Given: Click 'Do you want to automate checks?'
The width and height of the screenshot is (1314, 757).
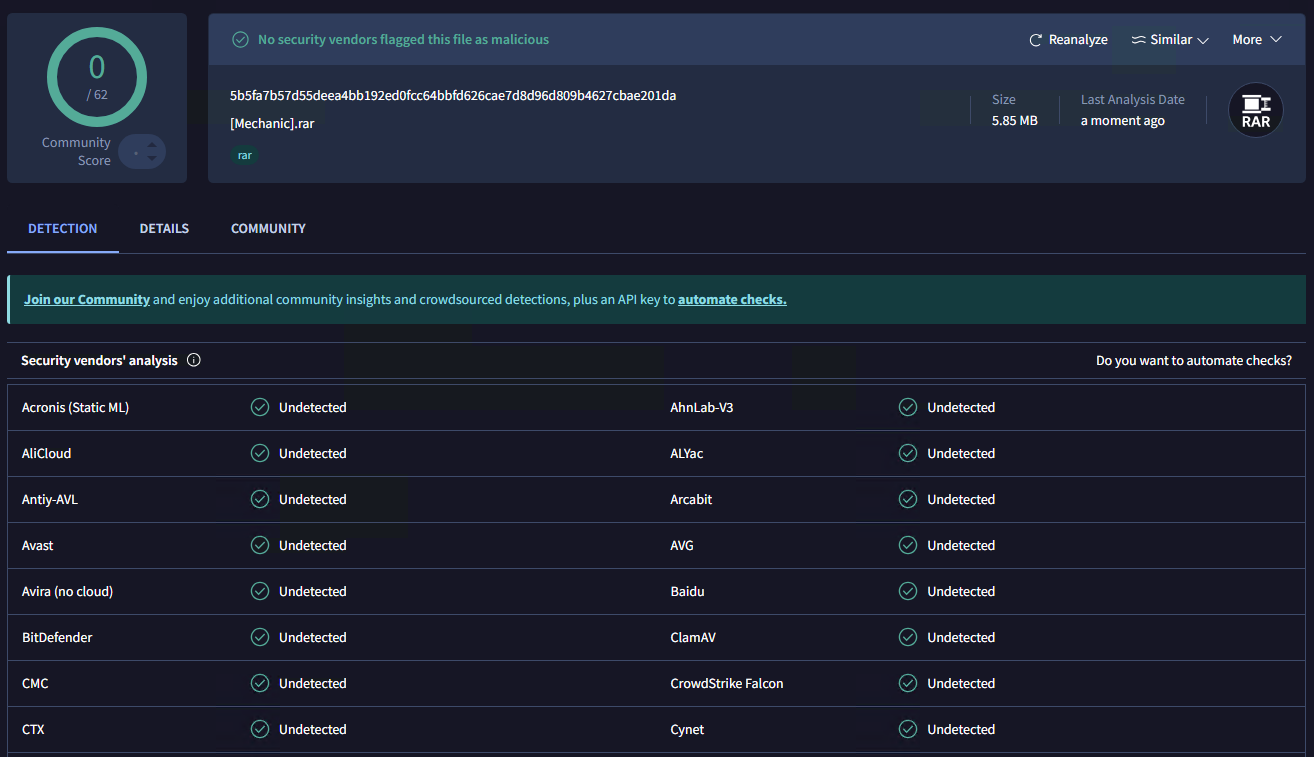Looking at the screenshot, I should pos(1193,360).
